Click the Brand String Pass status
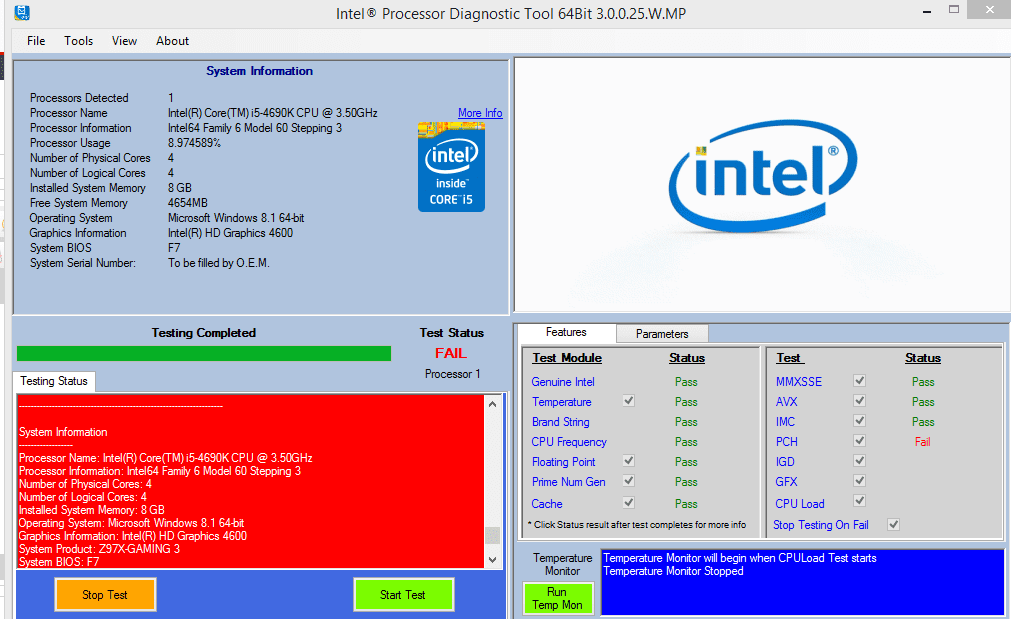The image size is (1011, 619). 686,422
